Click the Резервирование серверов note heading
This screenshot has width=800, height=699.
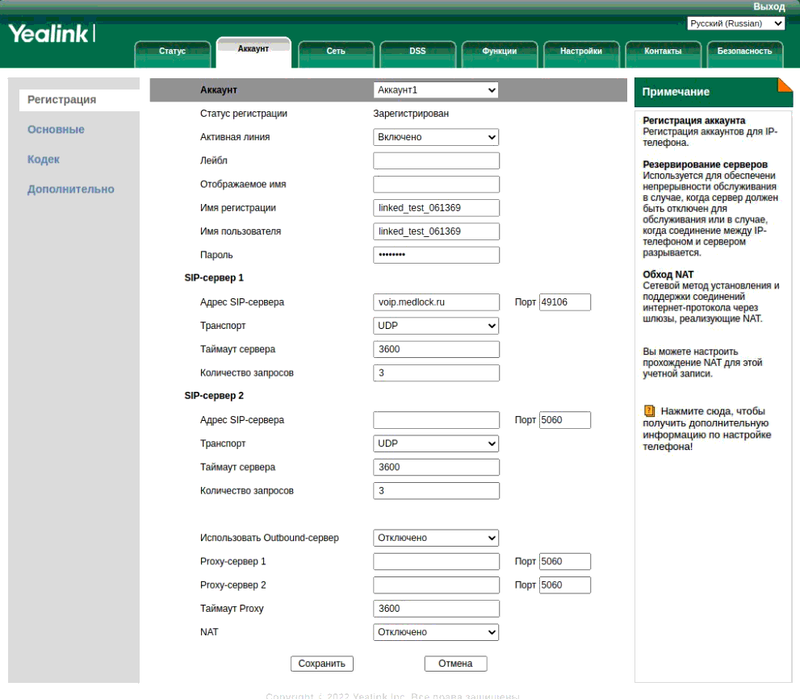click(x=705, y=164)
